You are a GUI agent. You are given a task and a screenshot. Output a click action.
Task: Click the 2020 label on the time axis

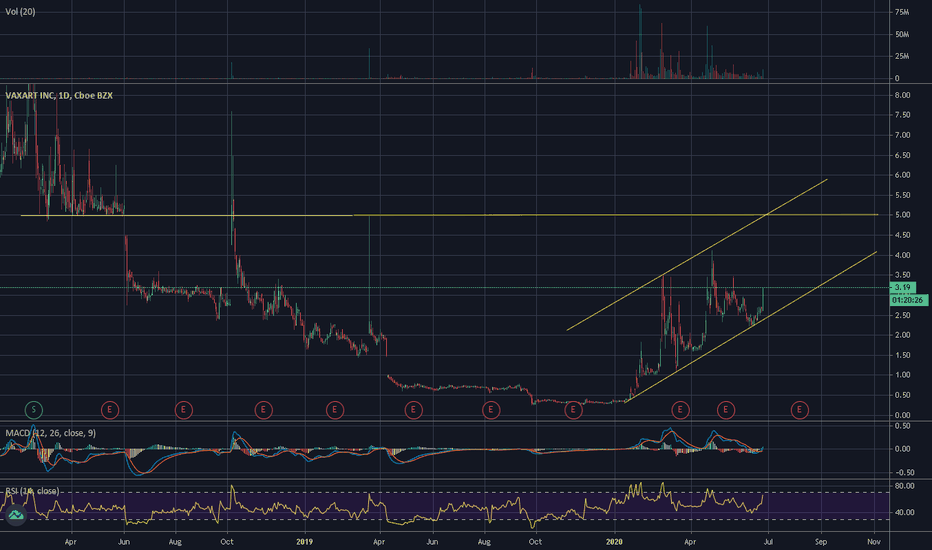click(x=614, y=542)
